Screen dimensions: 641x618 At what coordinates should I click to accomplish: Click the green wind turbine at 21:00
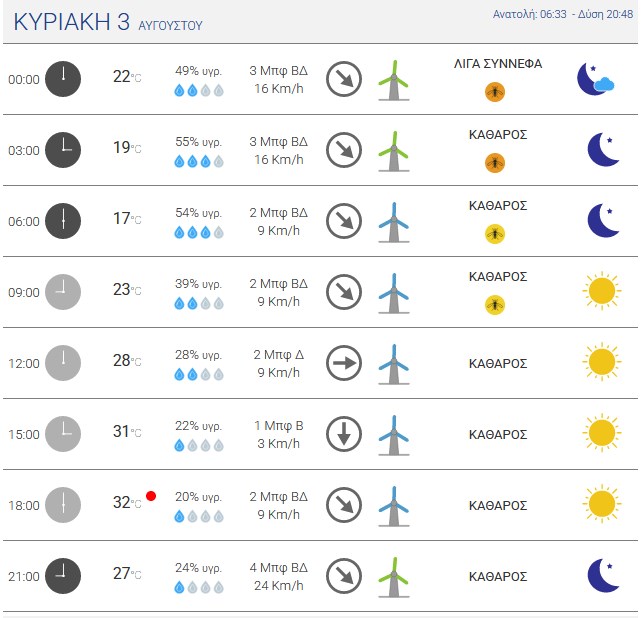tap(394, 577)
